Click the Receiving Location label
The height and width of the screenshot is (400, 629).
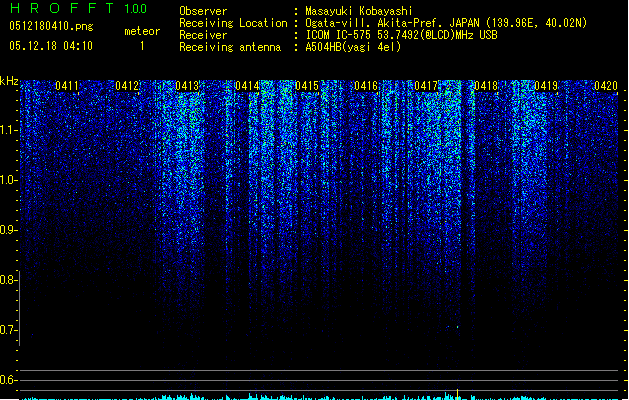[x=233, y=23]
